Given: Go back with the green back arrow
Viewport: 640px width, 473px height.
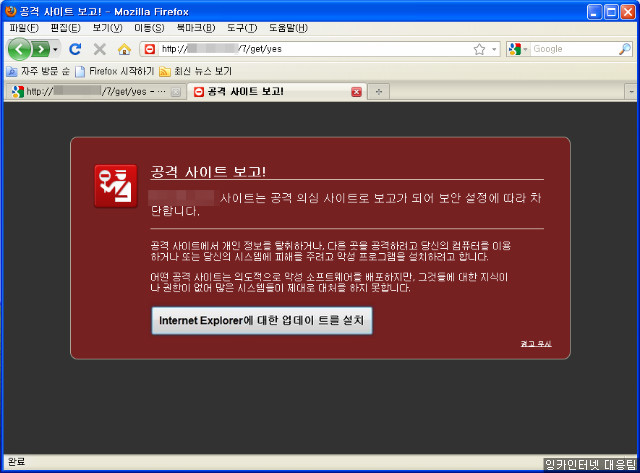Looking at the screenshot, I should [19, 49].
